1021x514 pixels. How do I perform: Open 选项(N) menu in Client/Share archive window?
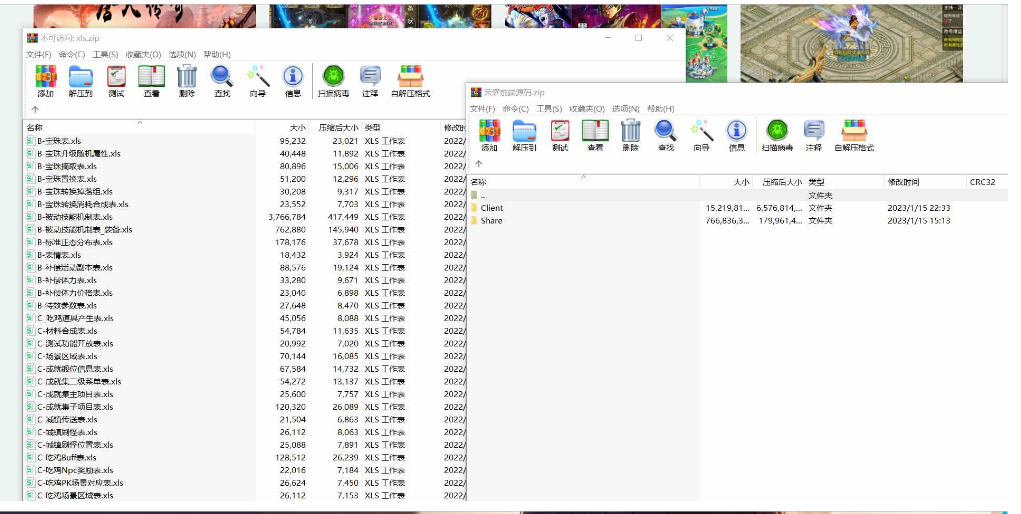pos(625,109)
